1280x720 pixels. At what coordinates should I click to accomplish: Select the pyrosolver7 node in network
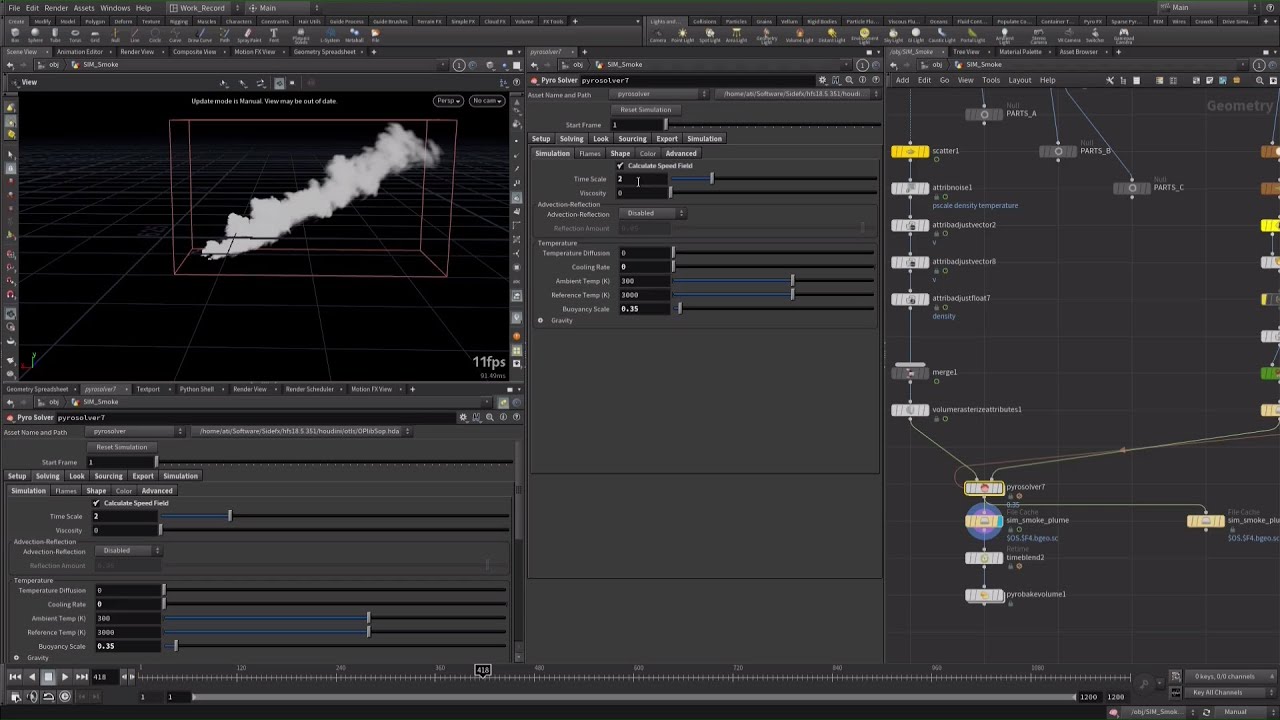984,487
